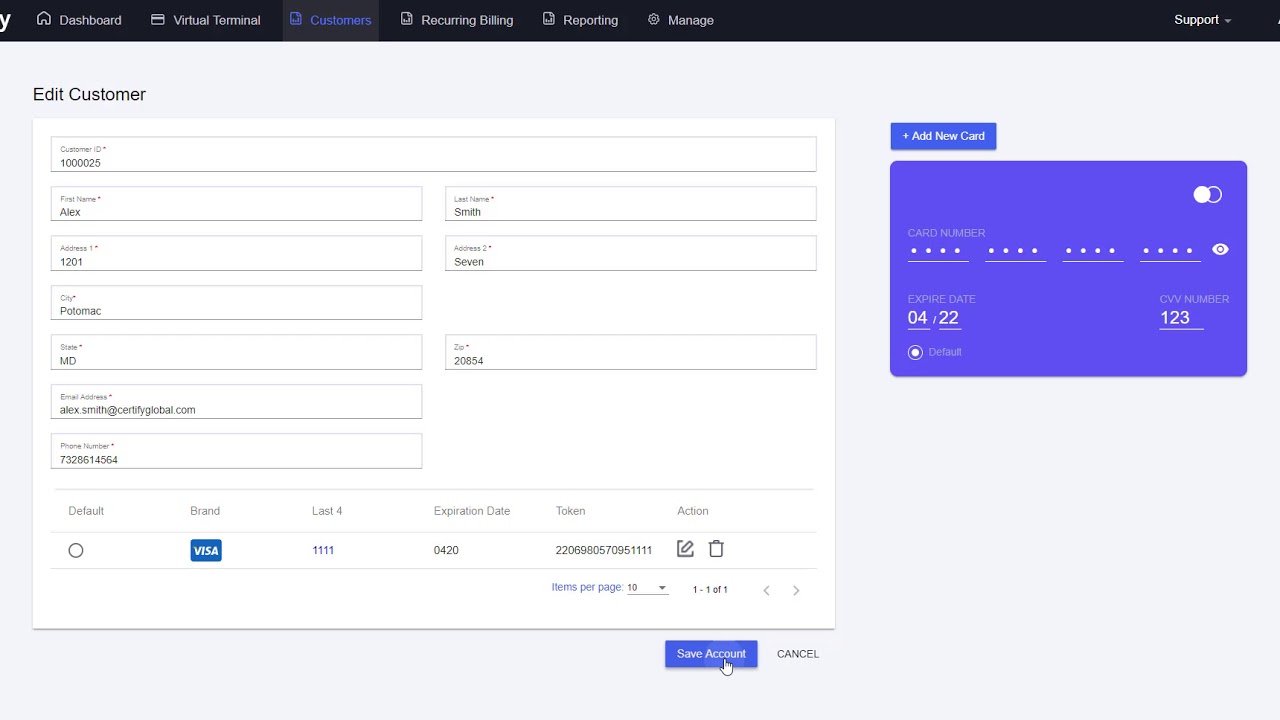Click the Phone Number field
Viewport: 1280px width, 720px height.
(237, 451)
